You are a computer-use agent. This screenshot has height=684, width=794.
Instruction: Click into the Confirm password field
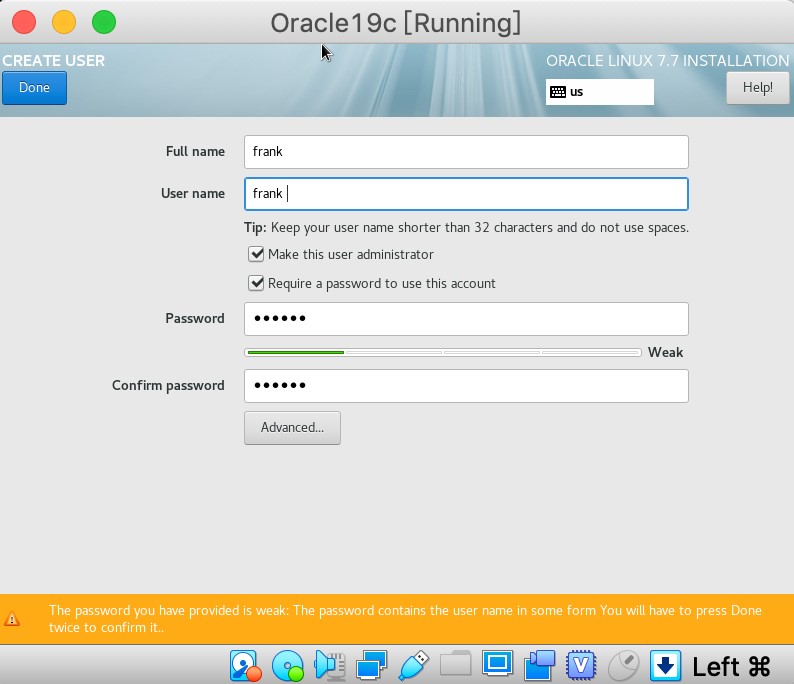466,386
